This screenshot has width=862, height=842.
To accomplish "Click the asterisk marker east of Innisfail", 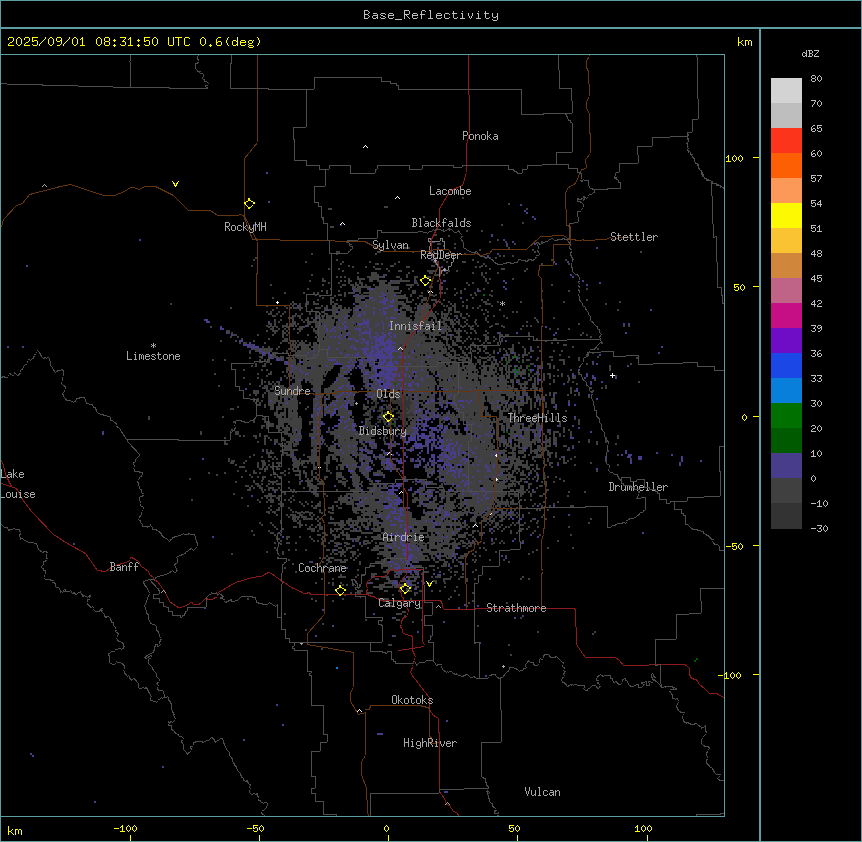I will [x=502, y=303].
